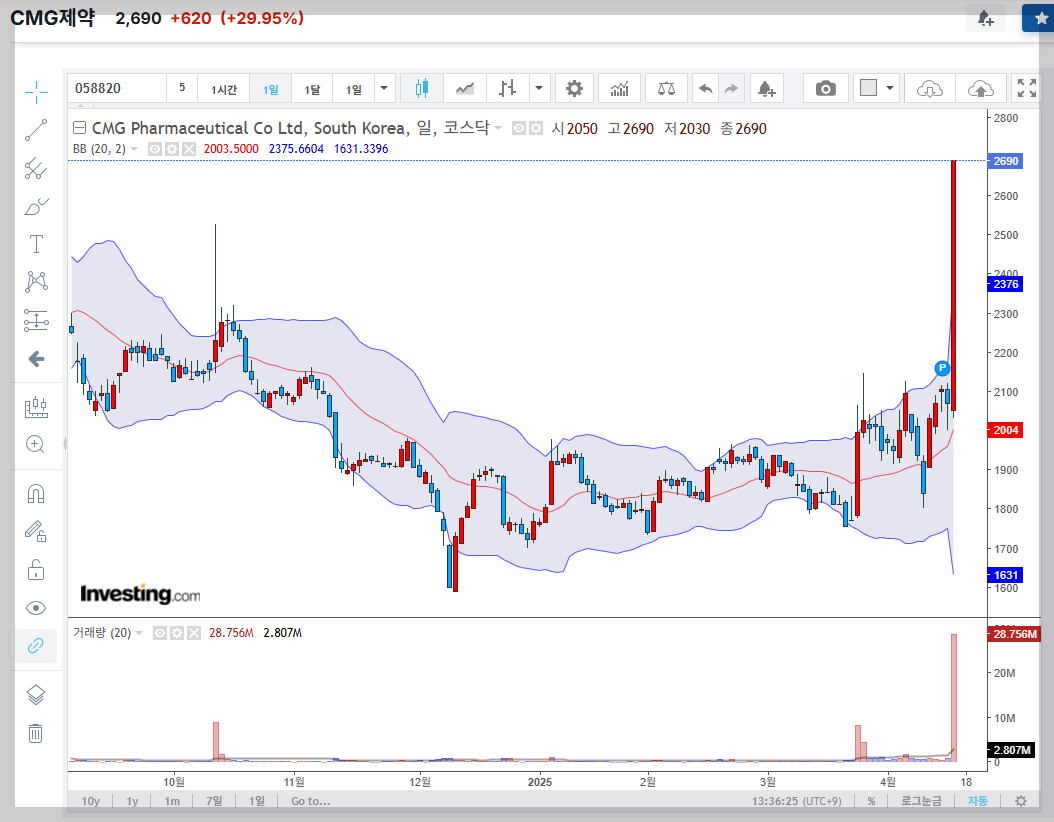
Task: Toggle BB indicator visibility eye
Action: pos(155,149)
